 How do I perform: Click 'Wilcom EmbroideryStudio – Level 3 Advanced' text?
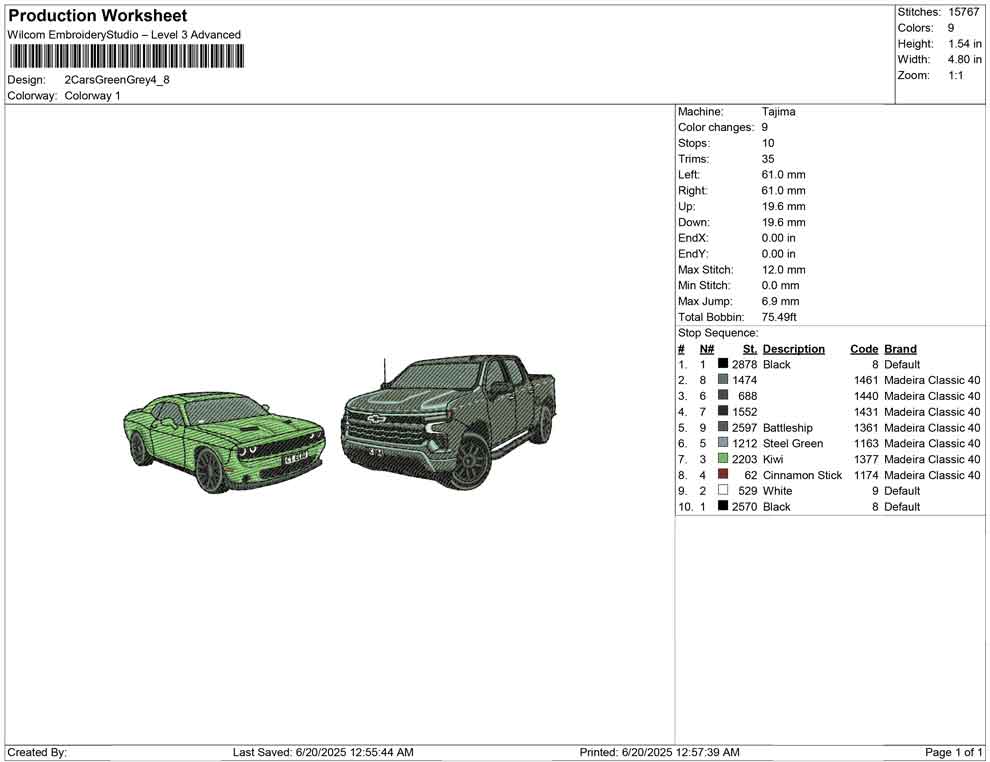click(124, 35)
